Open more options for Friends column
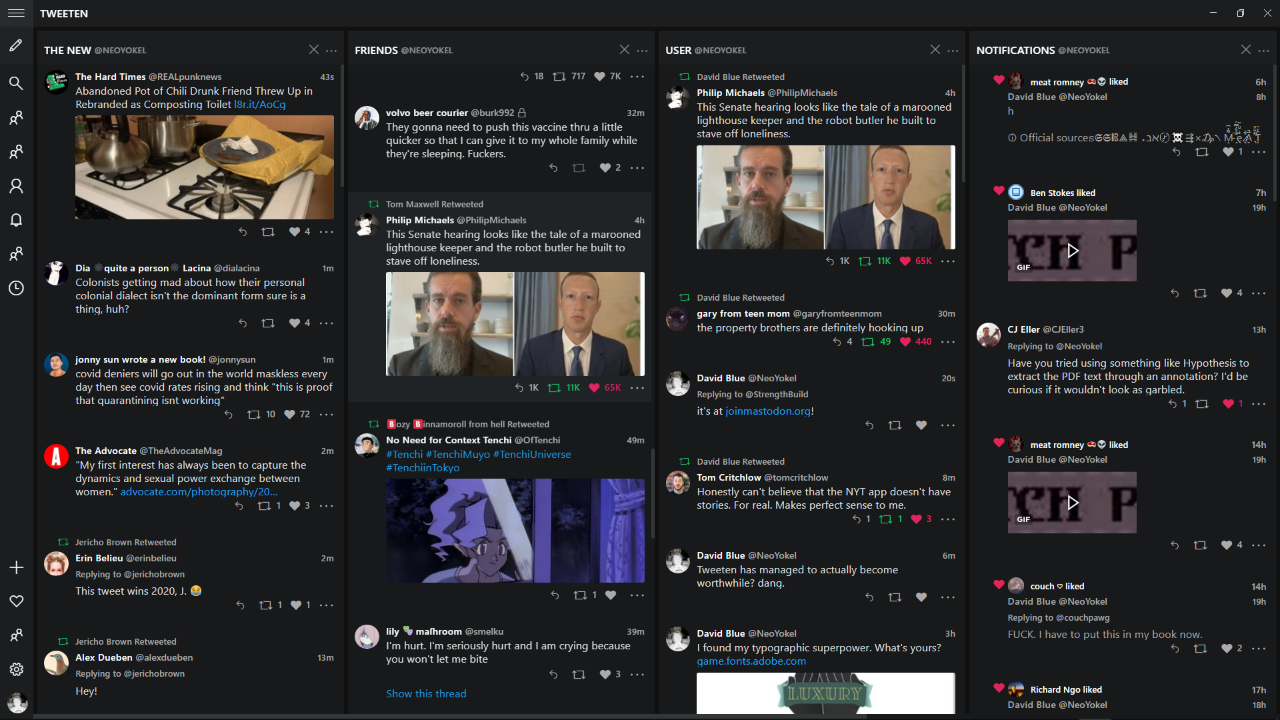This screenshot has height=720, width=1280. pyautogui.click(x=643, y=50)
